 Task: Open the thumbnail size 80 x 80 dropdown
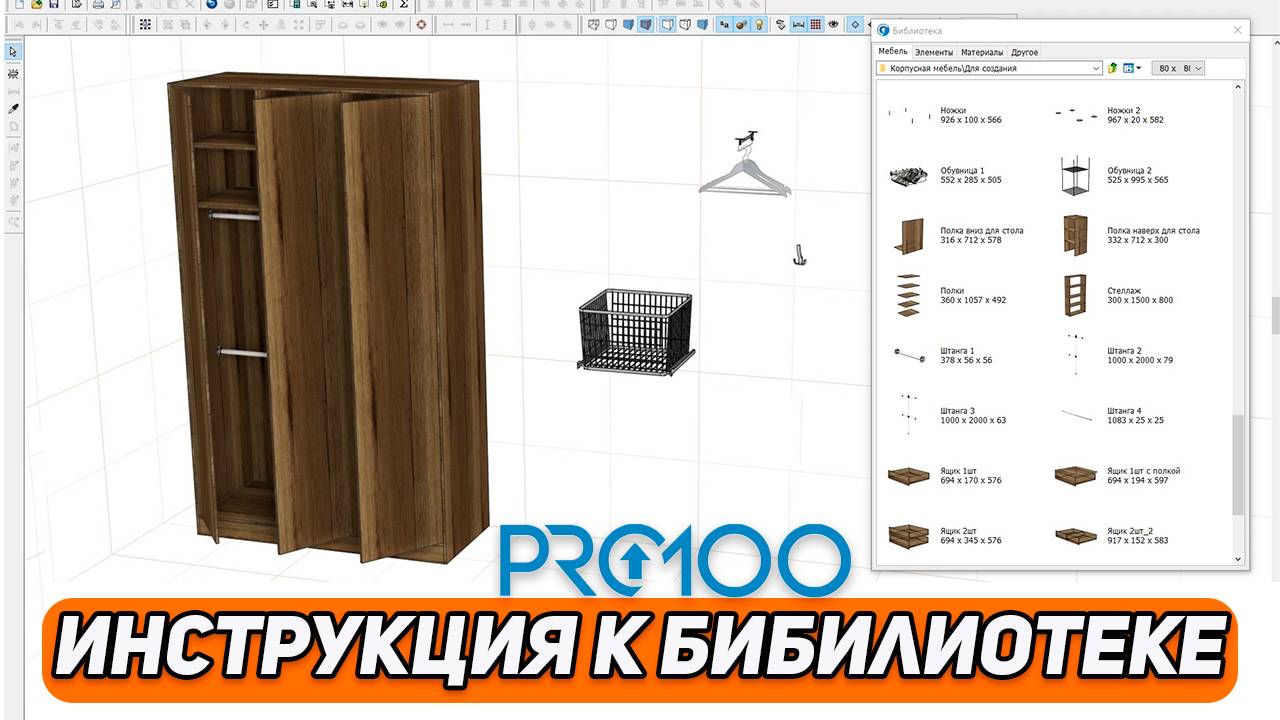coord(1178,68)
